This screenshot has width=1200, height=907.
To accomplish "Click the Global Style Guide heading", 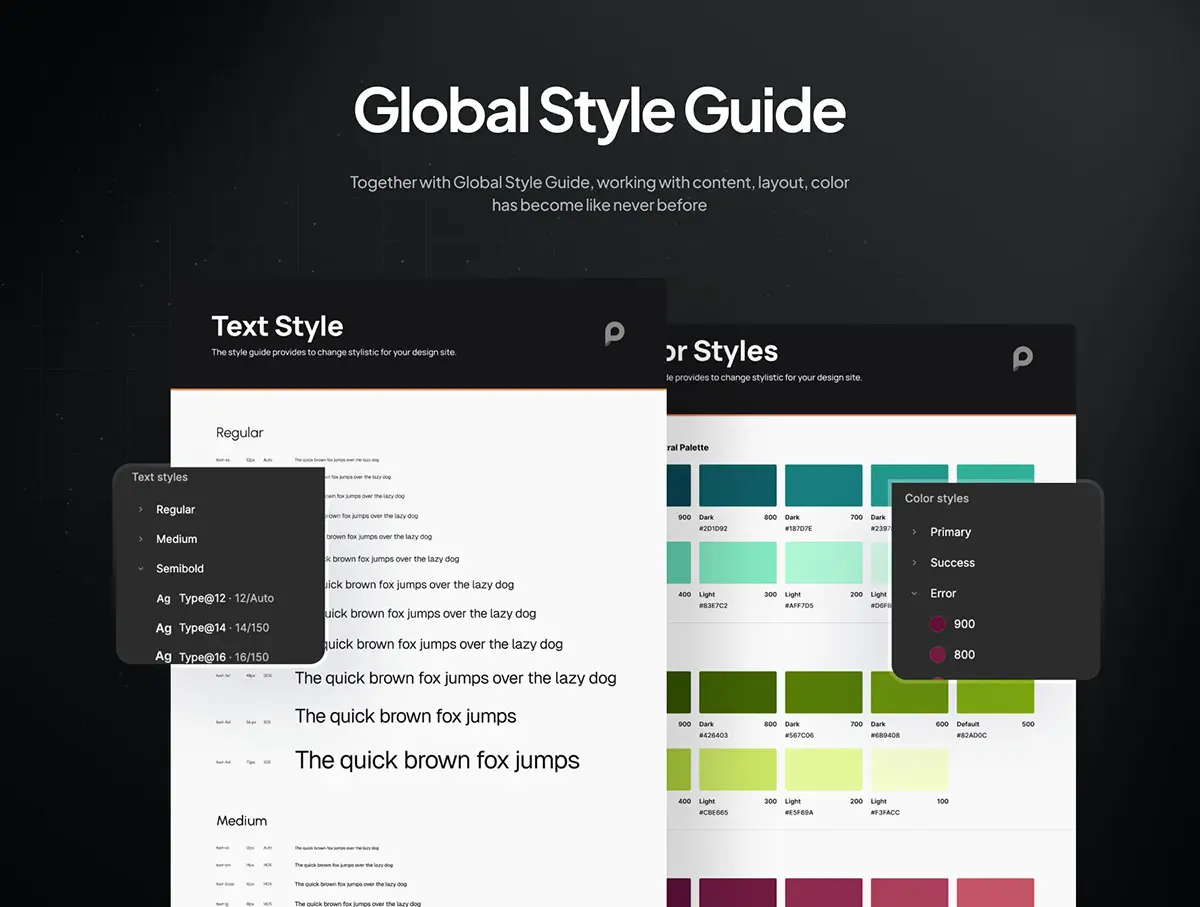I will [599, 110].
